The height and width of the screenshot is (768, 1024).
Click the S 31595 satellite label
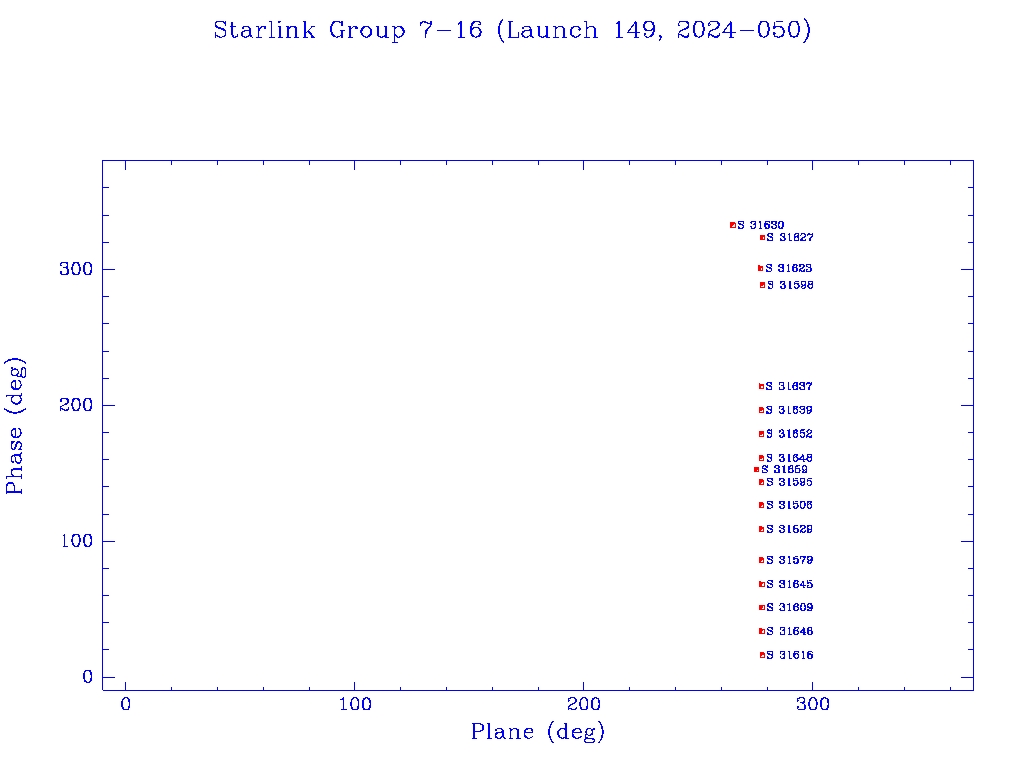coord(789,482)
